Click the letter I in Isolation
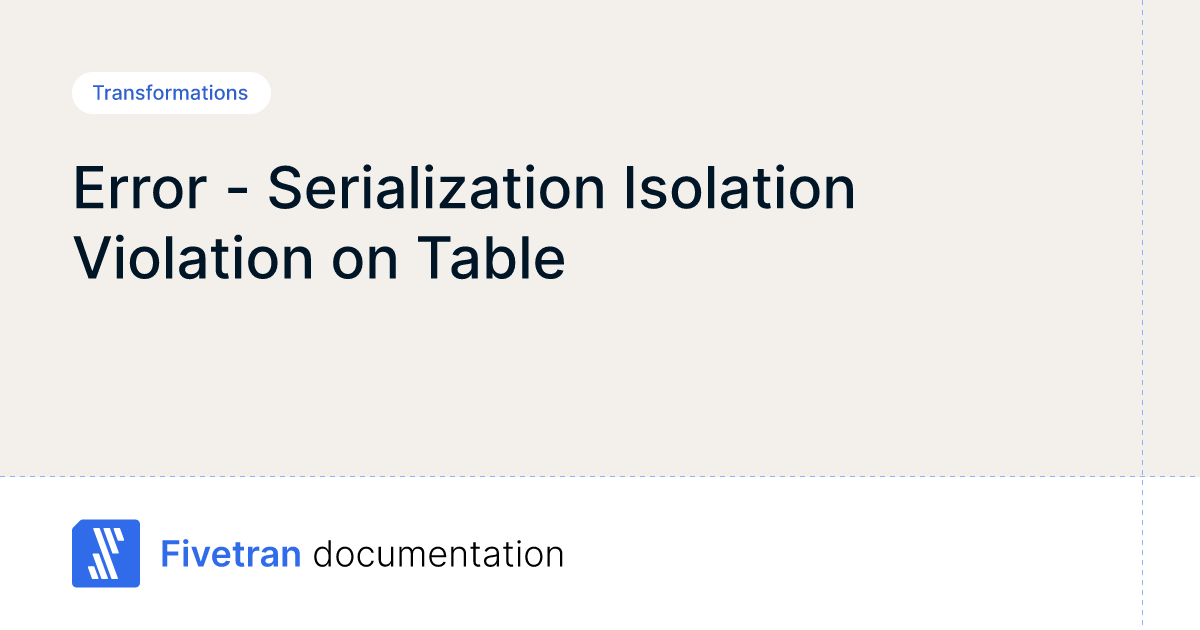This screenshot has width=1200, height=630. [630, 188]
